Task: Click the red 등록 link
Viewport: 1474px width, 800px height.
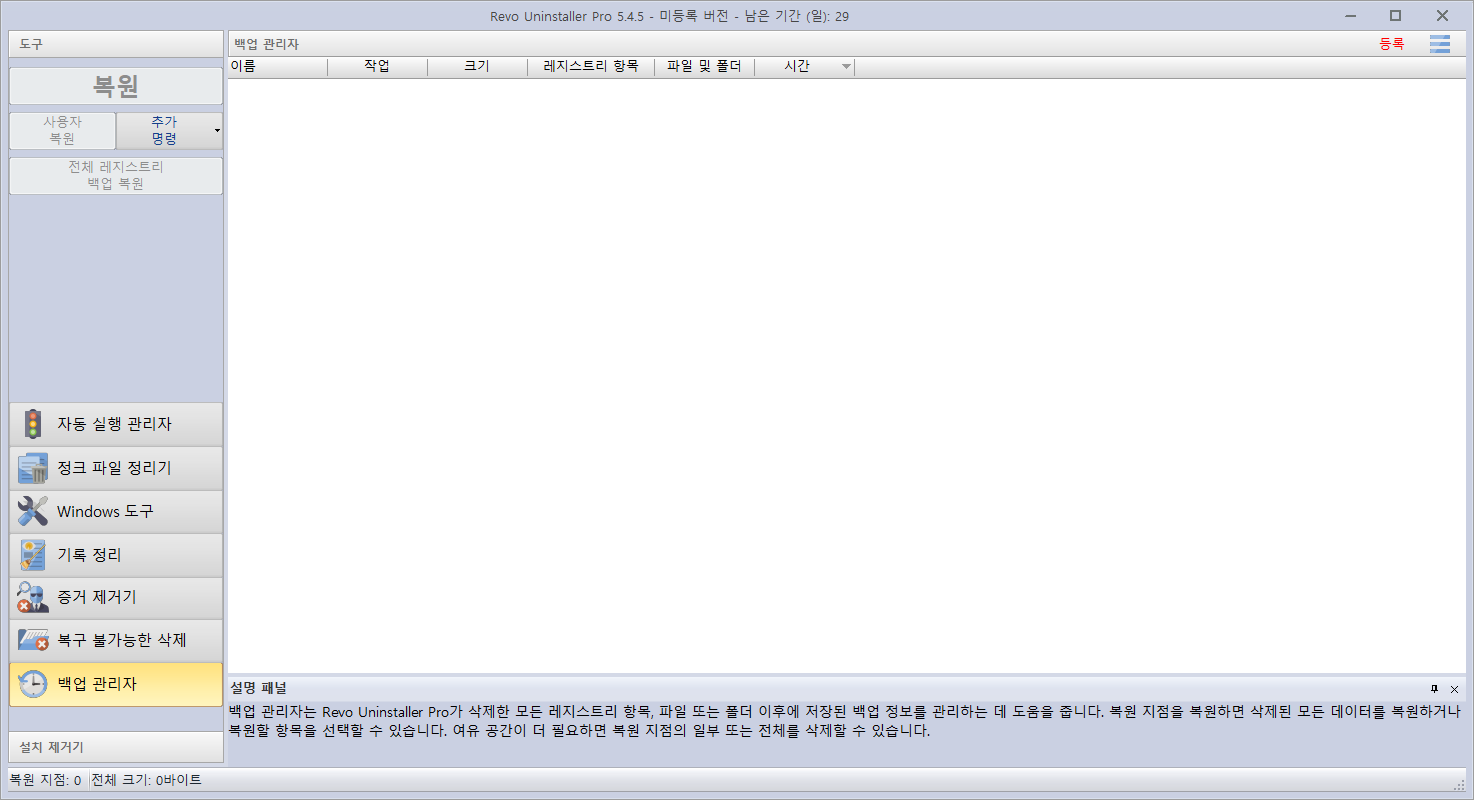Action: tap(1391, 44)
